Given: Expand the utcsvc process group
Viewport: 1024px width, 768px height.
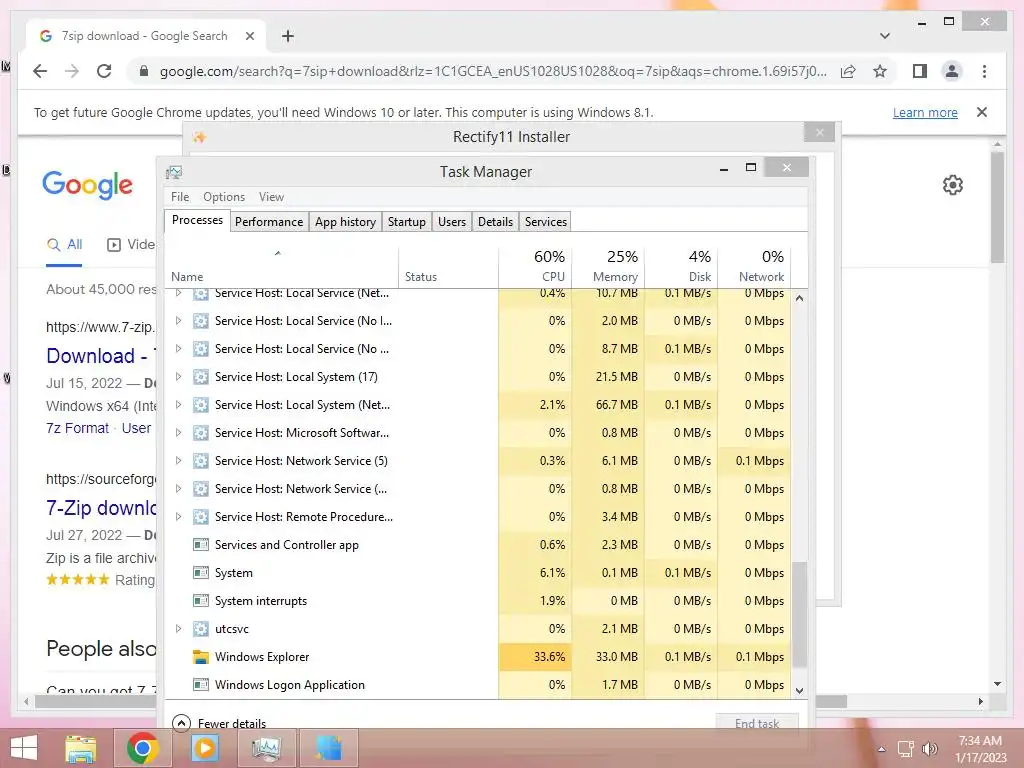Looking at the screenshot, I should (178, 629).
